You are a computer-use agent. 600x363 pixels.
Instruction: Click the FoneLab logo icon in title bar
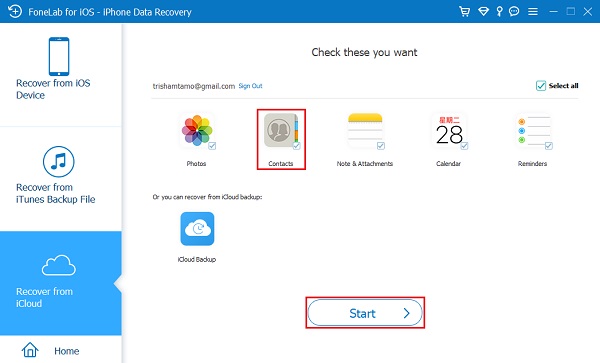(15, 11)
